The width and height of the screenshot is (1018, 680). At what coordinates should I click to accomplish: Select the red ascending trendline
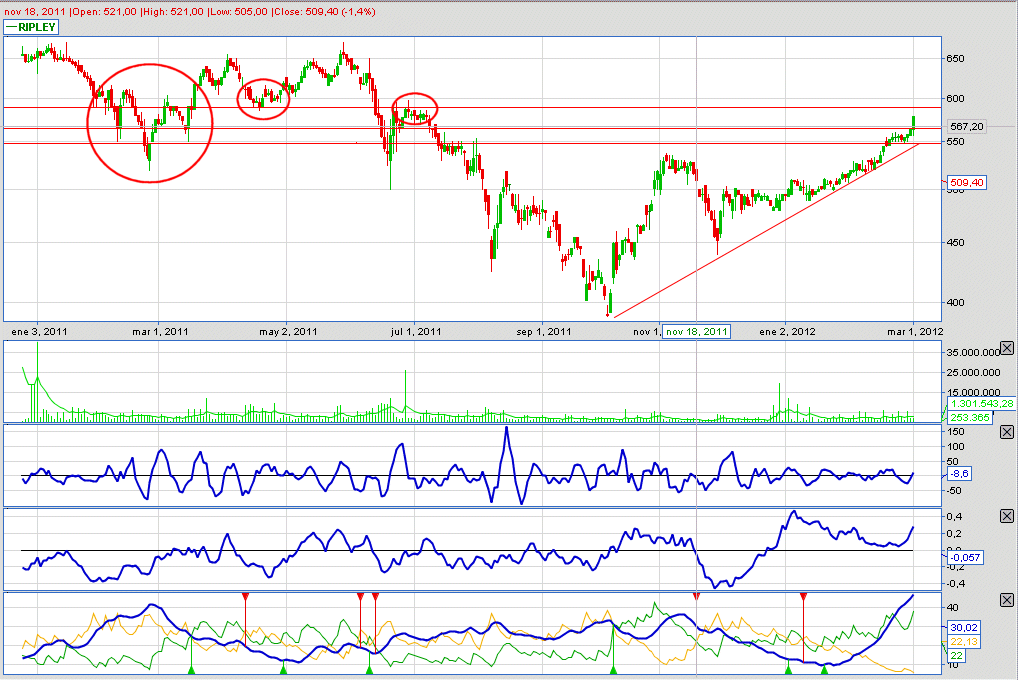[760, 232]
